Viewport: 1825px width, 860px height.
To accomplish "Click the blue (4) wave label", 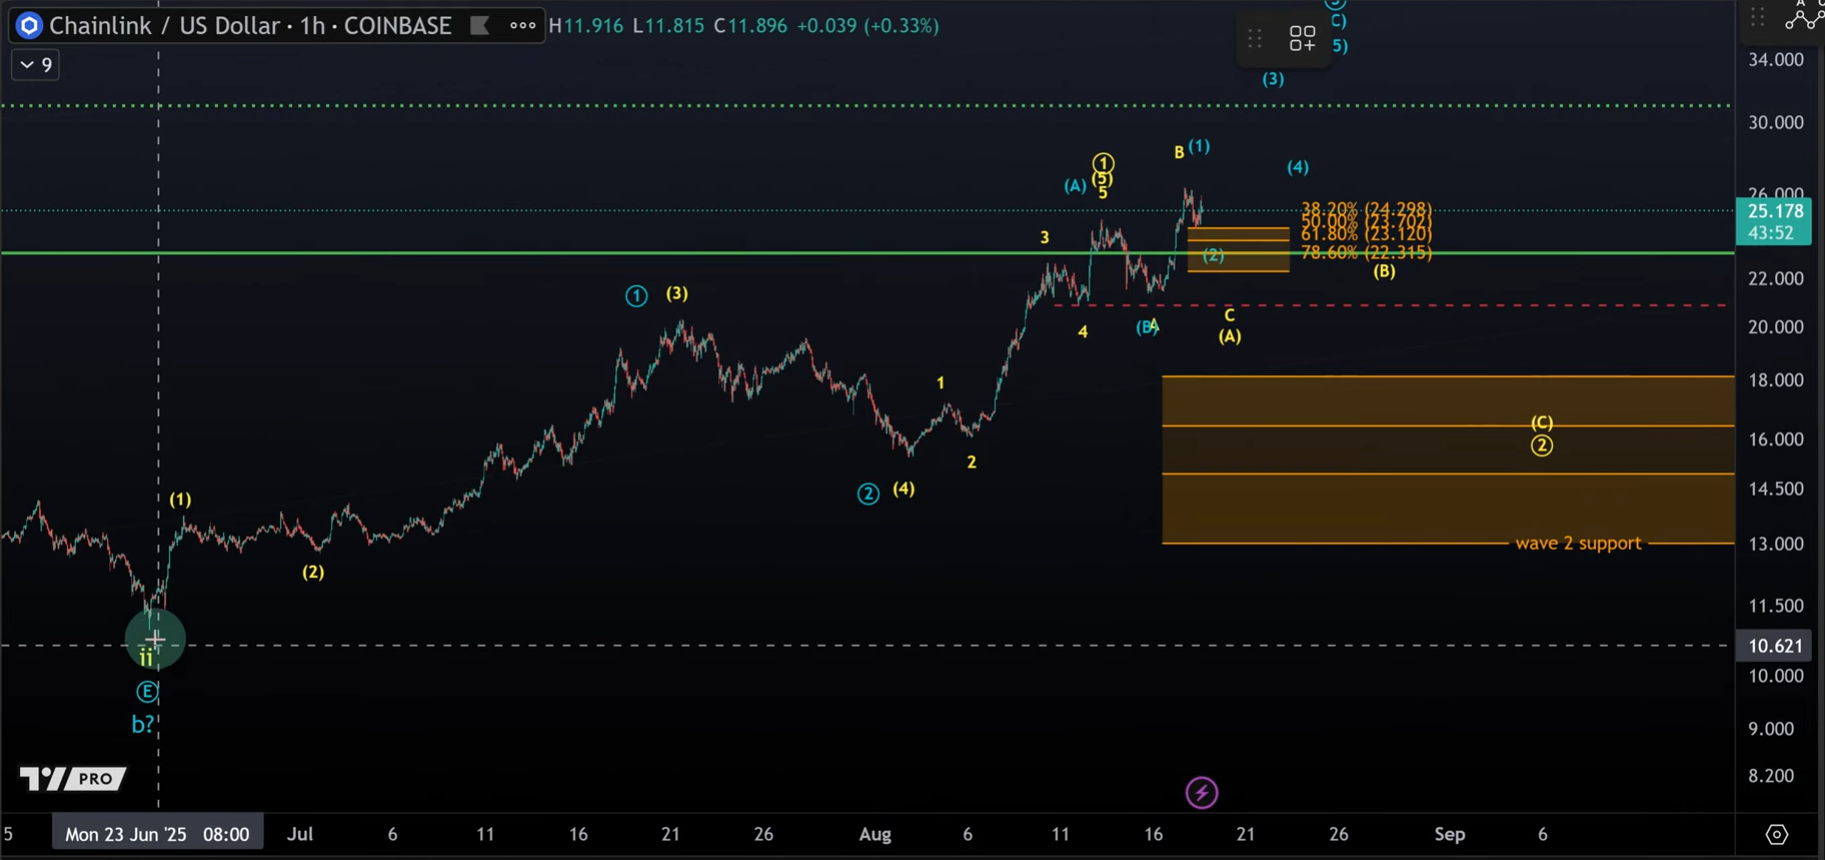I will [x=1297, y=167].
